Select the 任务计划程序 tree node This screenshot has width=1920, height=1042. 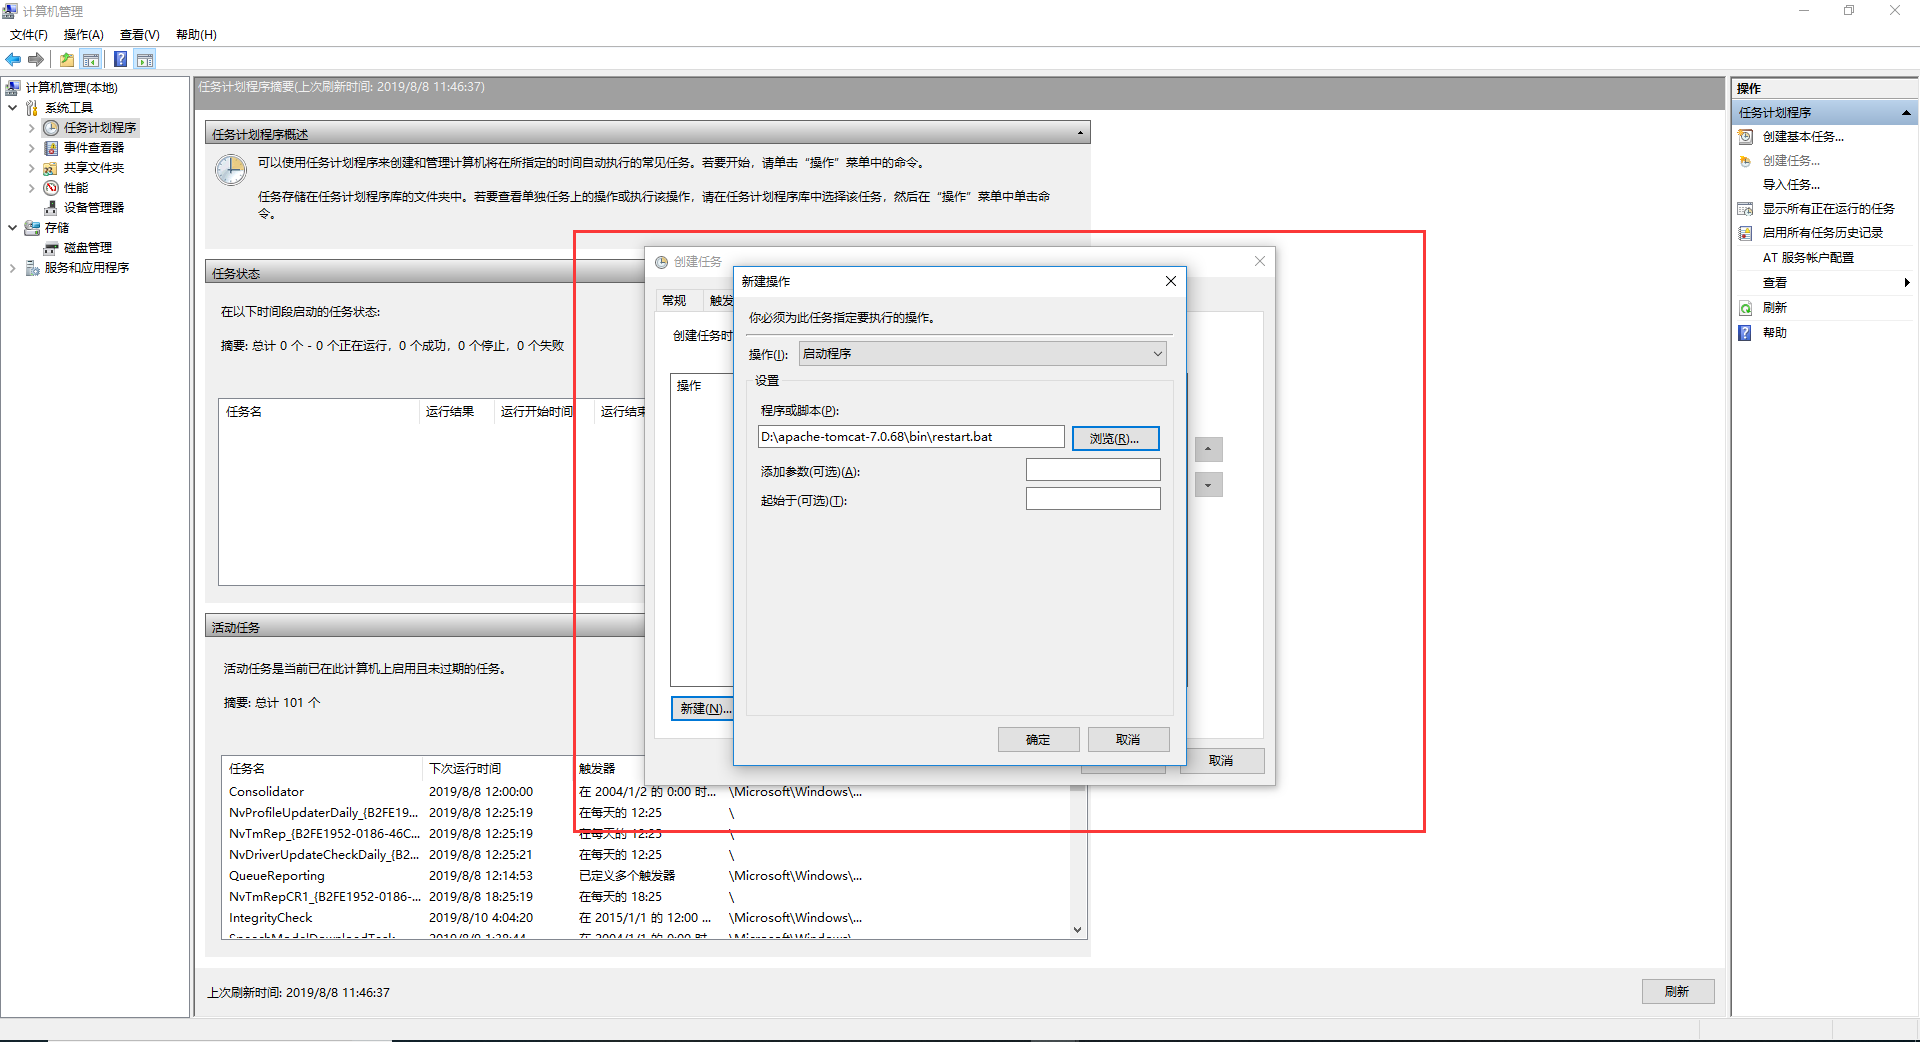coord(100,128)
